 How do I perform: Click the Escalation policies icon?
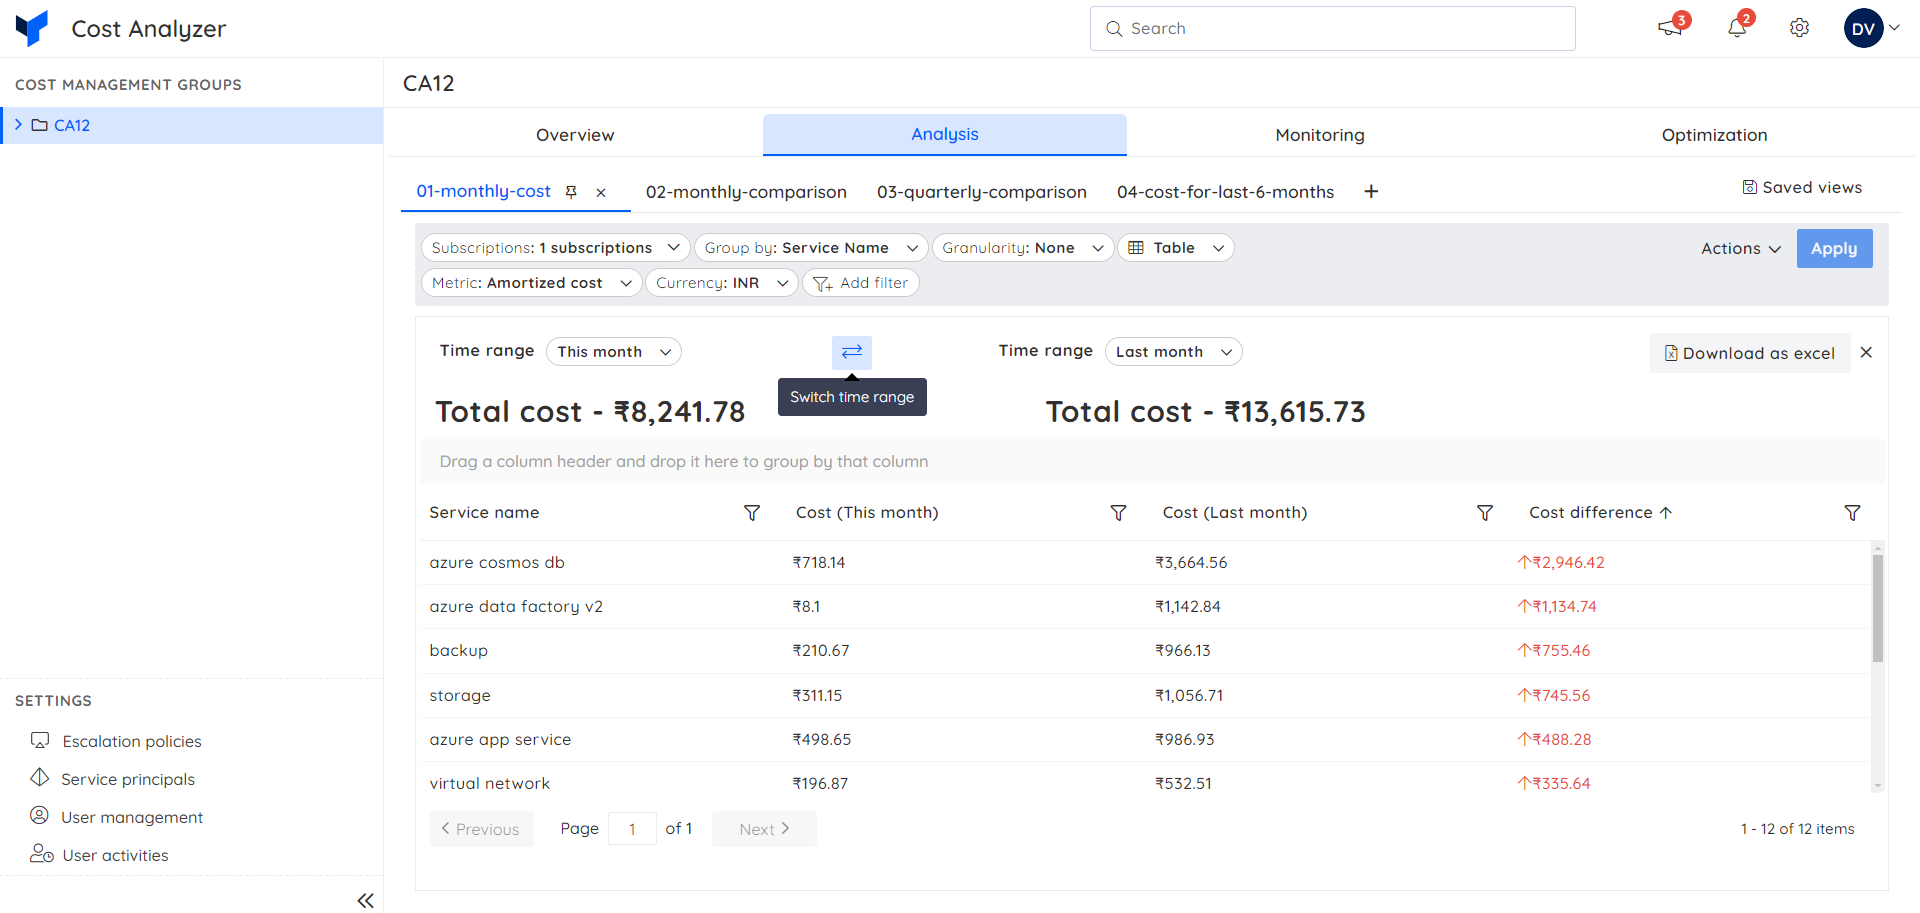click(40, 740)
